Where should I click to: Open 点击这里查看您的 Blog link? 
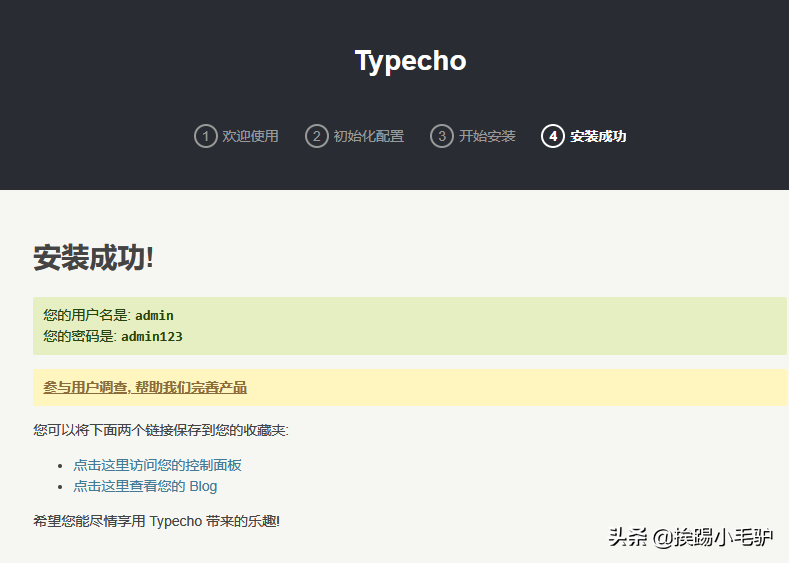(145, 487)
